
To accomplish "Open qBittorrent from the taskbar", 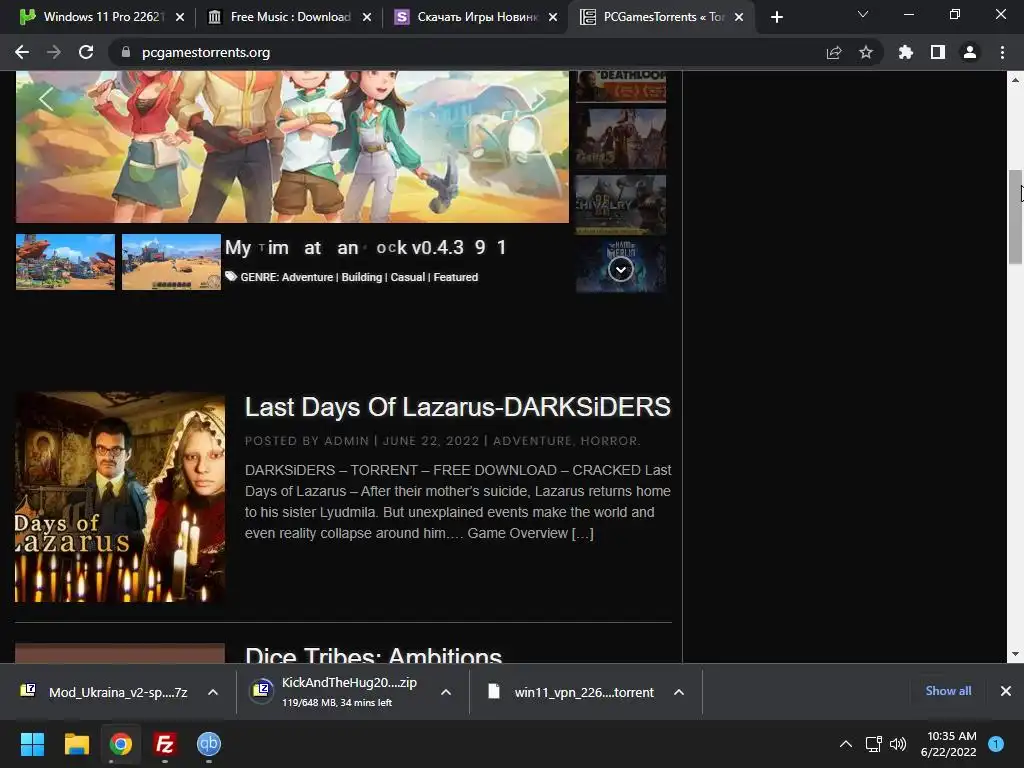I will click(x=209, y=744).
